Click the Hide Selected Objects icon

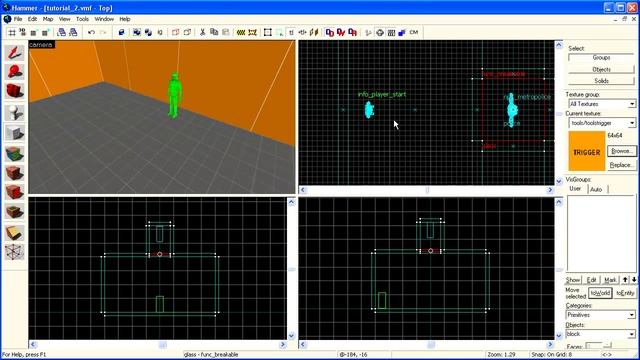coord(176,32)
